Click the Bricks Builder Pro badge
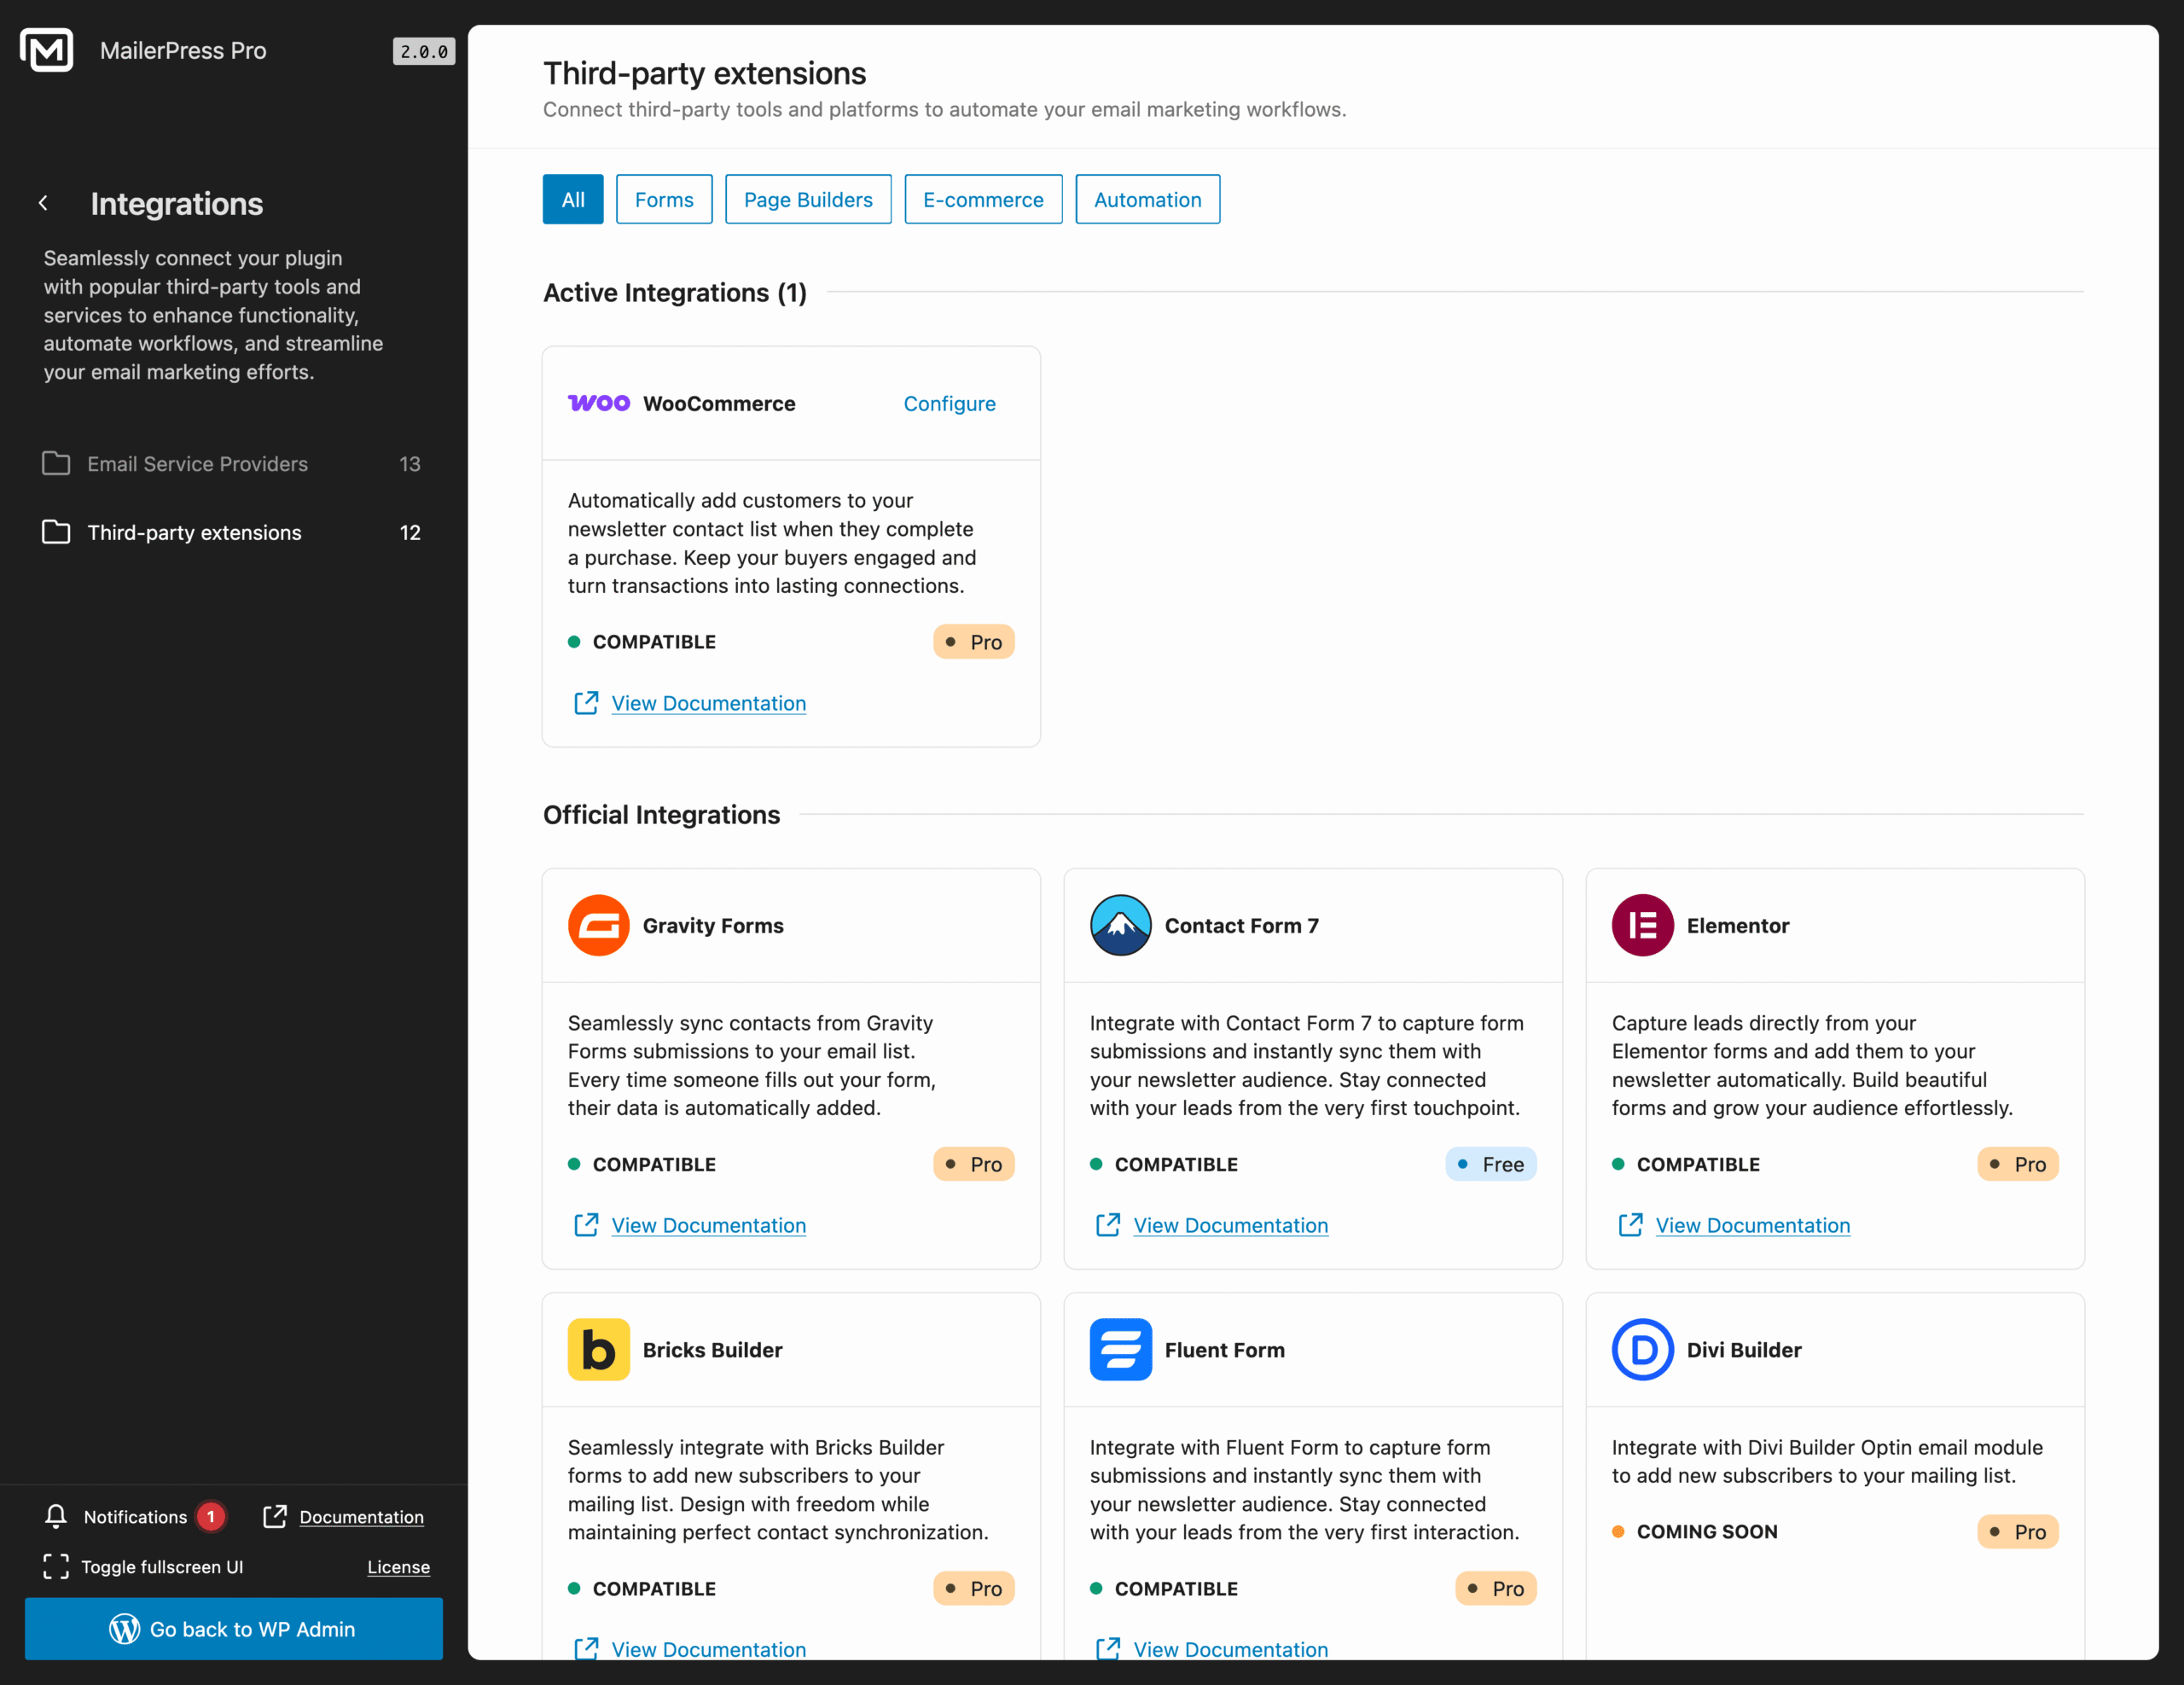 tap(973, 1588)
